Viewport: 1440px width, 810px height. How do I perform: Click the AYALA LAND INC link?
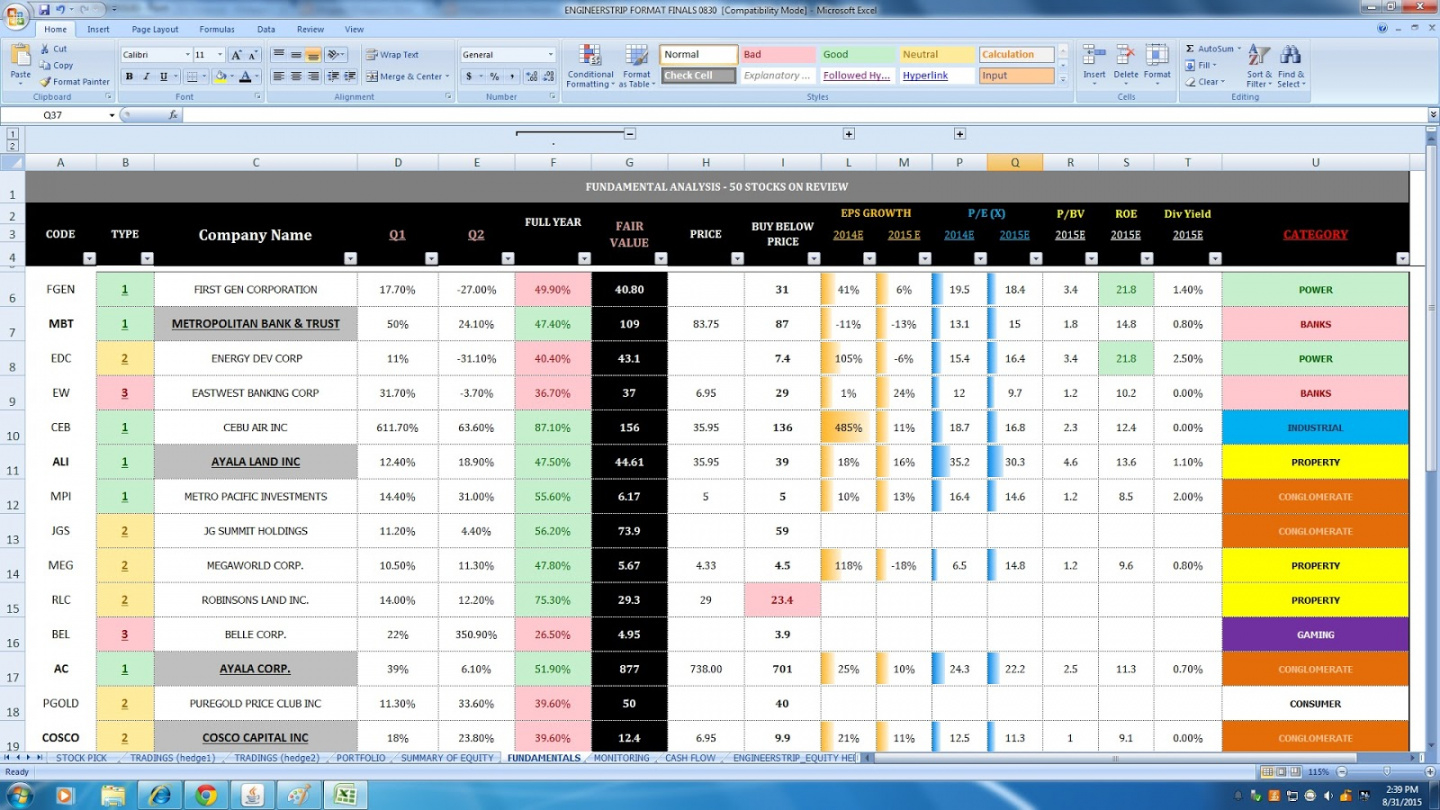click(x=255, y=462)
